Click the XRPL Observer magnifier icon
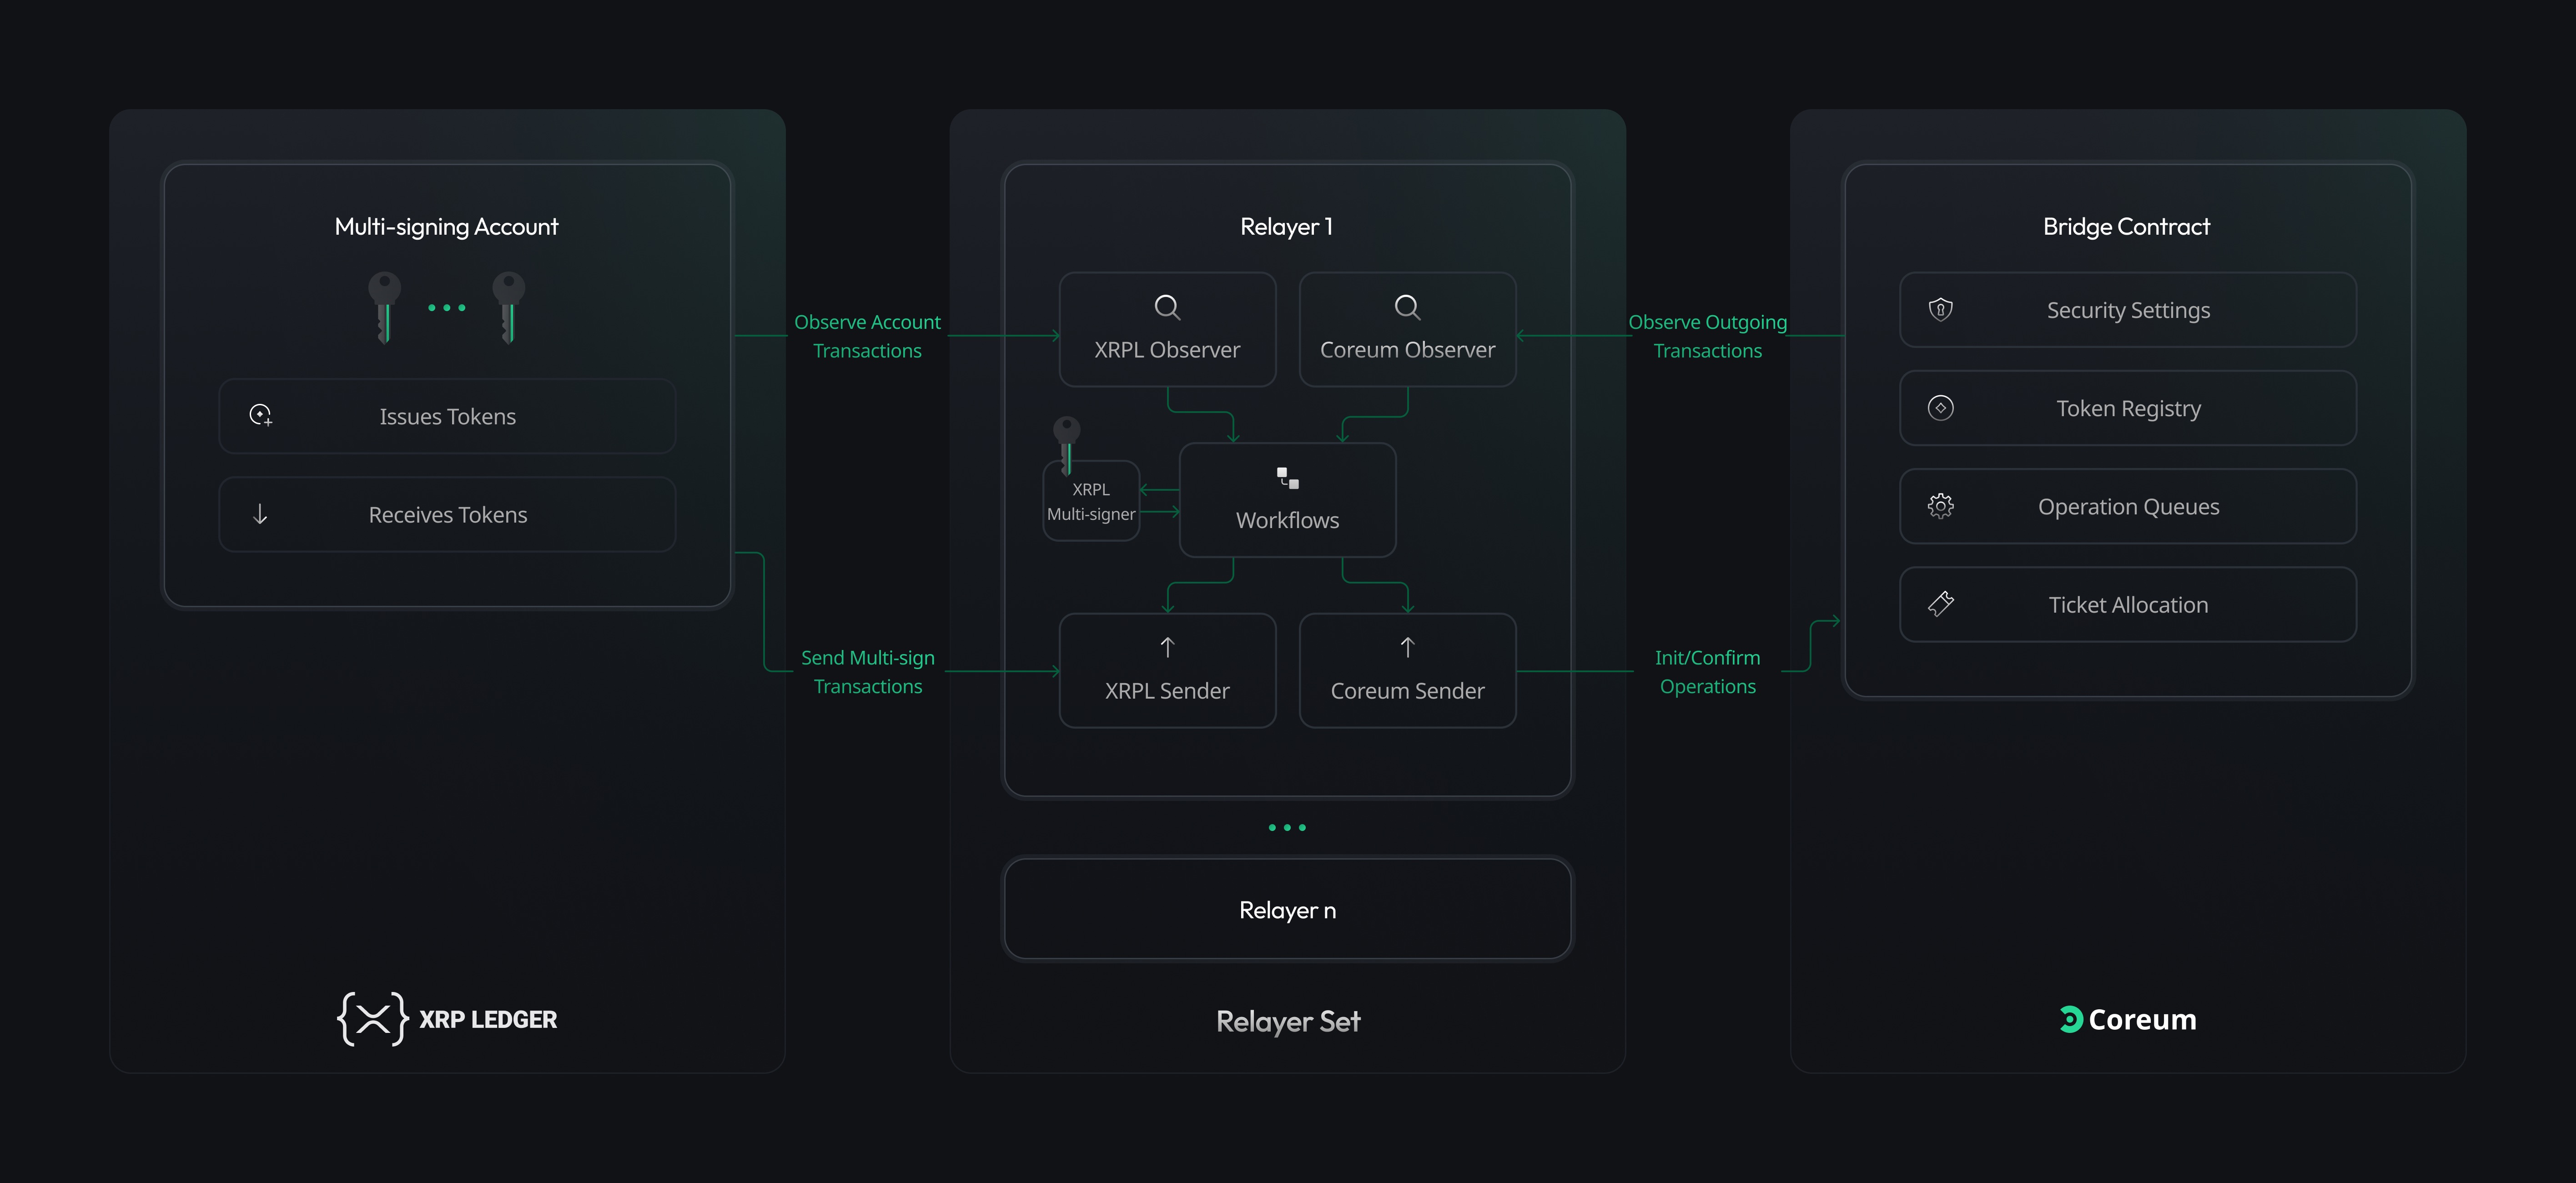Viewport: 2576px width, 1183px height. 1167,307
